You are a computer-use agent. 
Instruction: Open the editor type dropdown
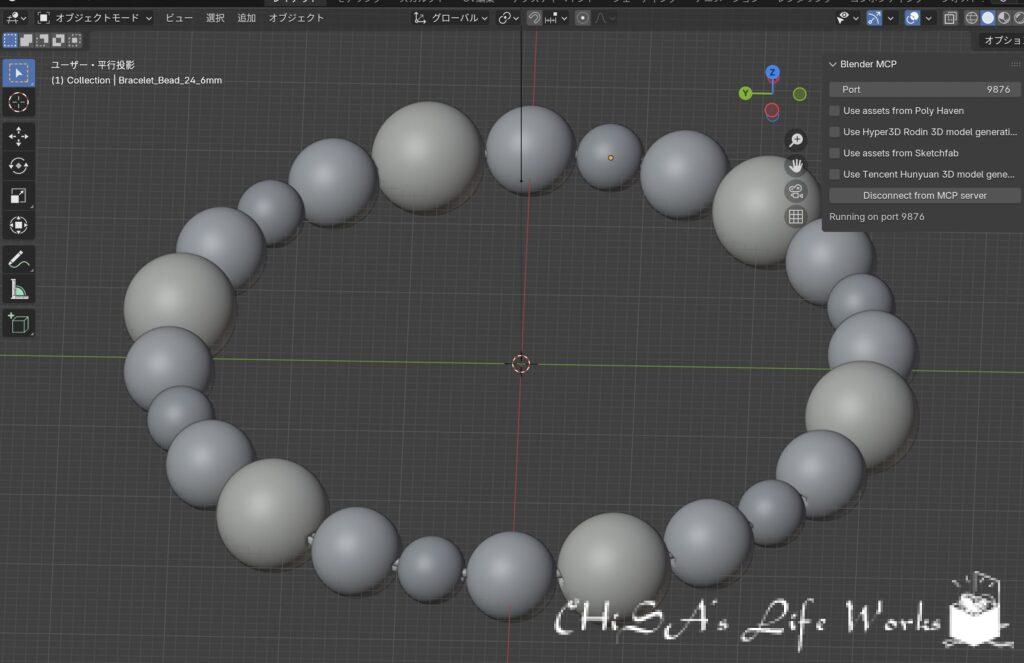pos(16,18)
